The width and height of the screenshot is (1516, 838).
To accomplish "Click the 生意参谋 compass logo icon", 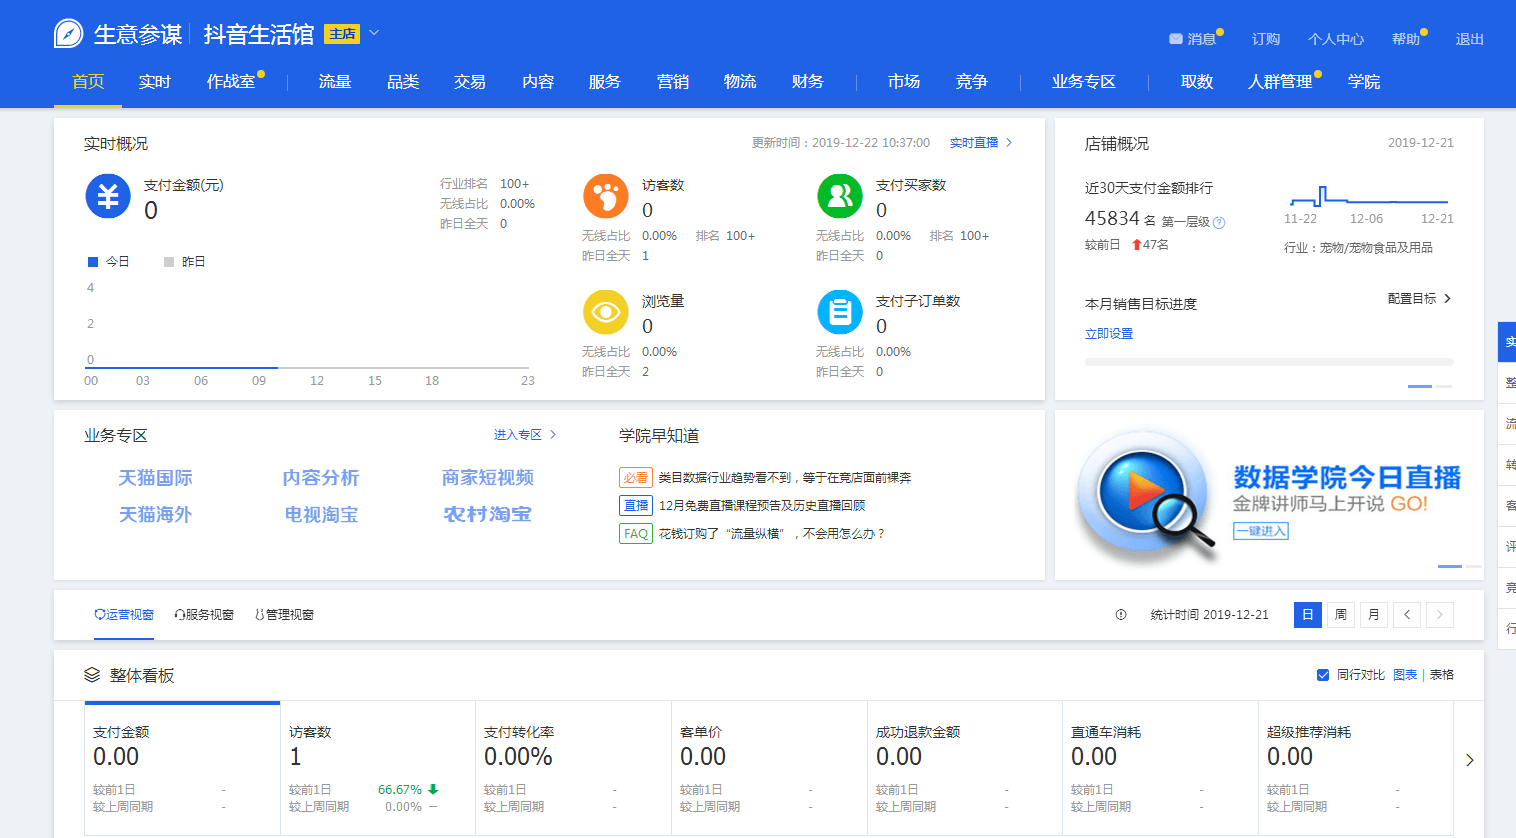I will 68,34.
